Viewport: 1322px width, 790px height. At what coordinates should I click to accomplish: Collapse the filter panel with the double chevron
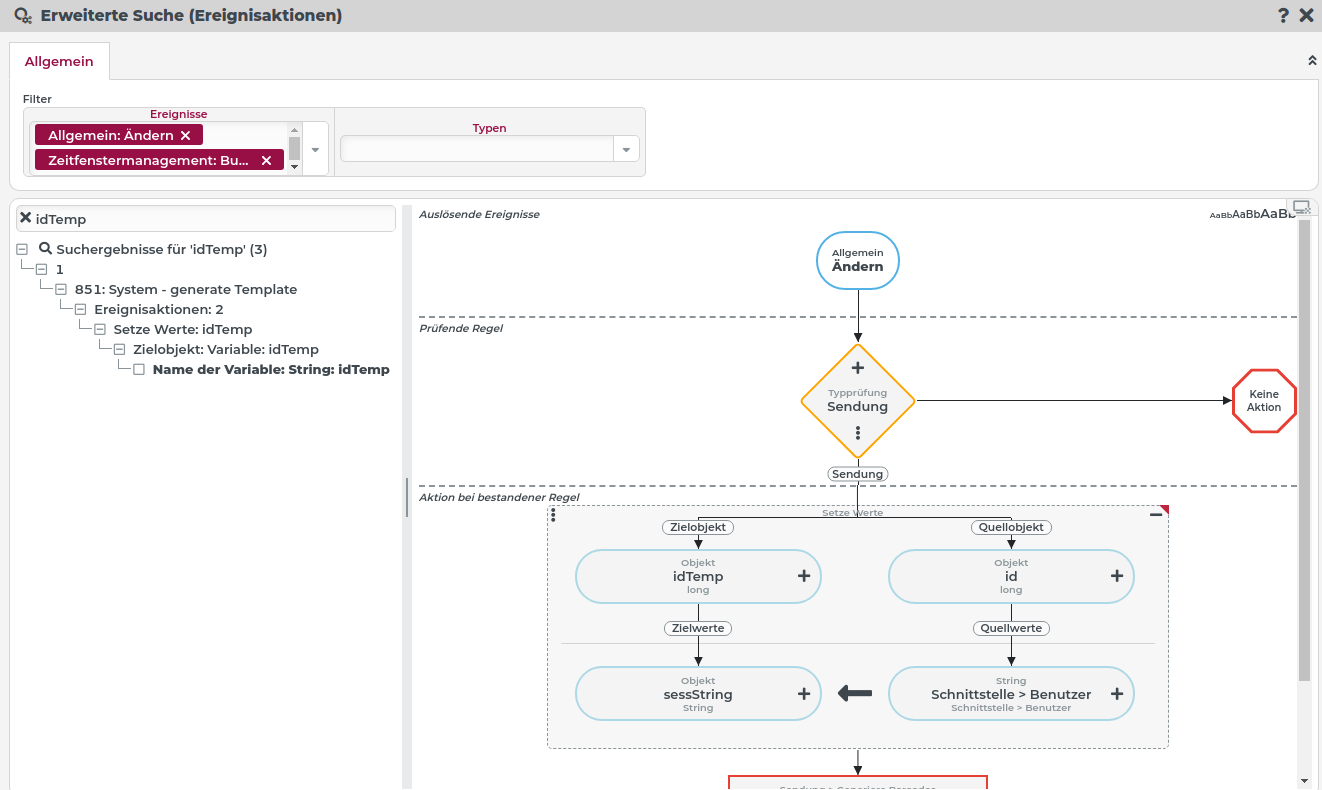pyautogui.click(x=1312, y=61)
